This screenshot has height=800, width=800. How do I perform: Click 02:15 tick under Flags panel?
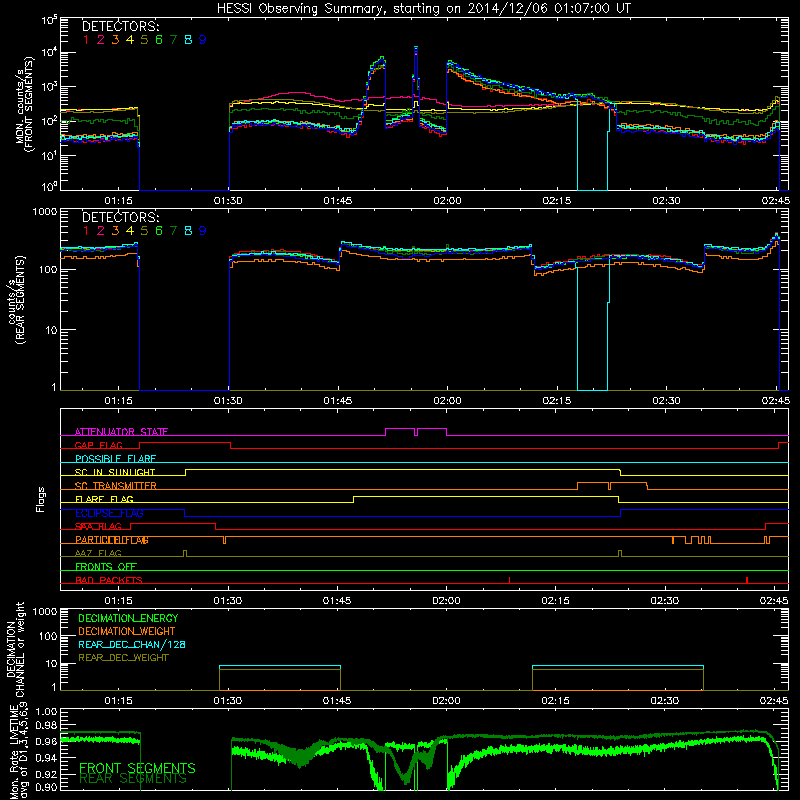coord(556,601)
